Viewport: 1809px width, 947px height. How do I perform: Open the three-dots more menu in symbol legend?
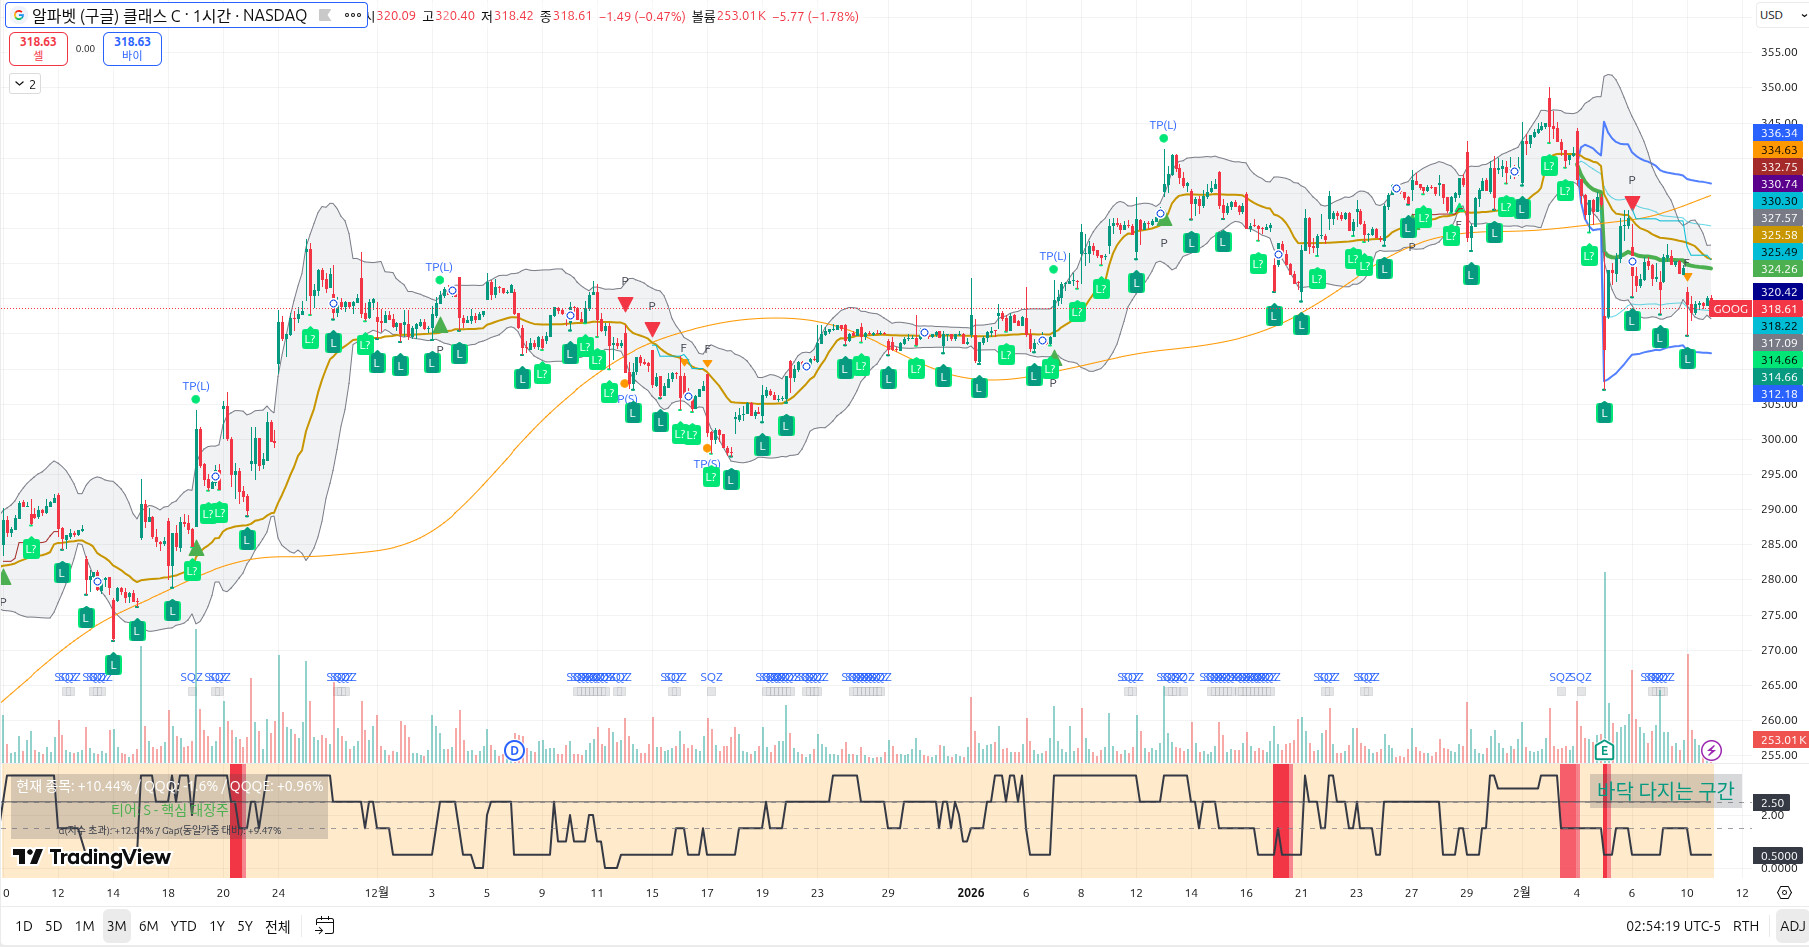[x=353, y=15]
